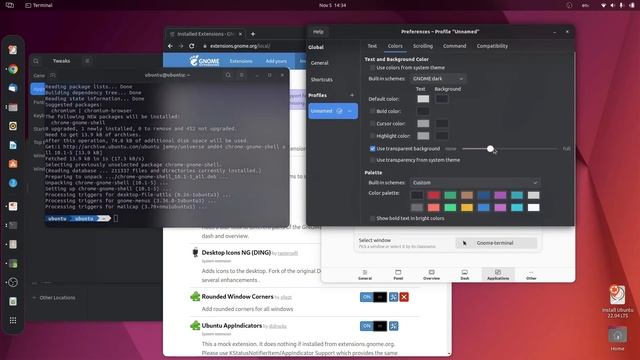Viewport: 640px width, 360px height.
Task: Open the Other tab in settings window
Action: pos(531,275)
